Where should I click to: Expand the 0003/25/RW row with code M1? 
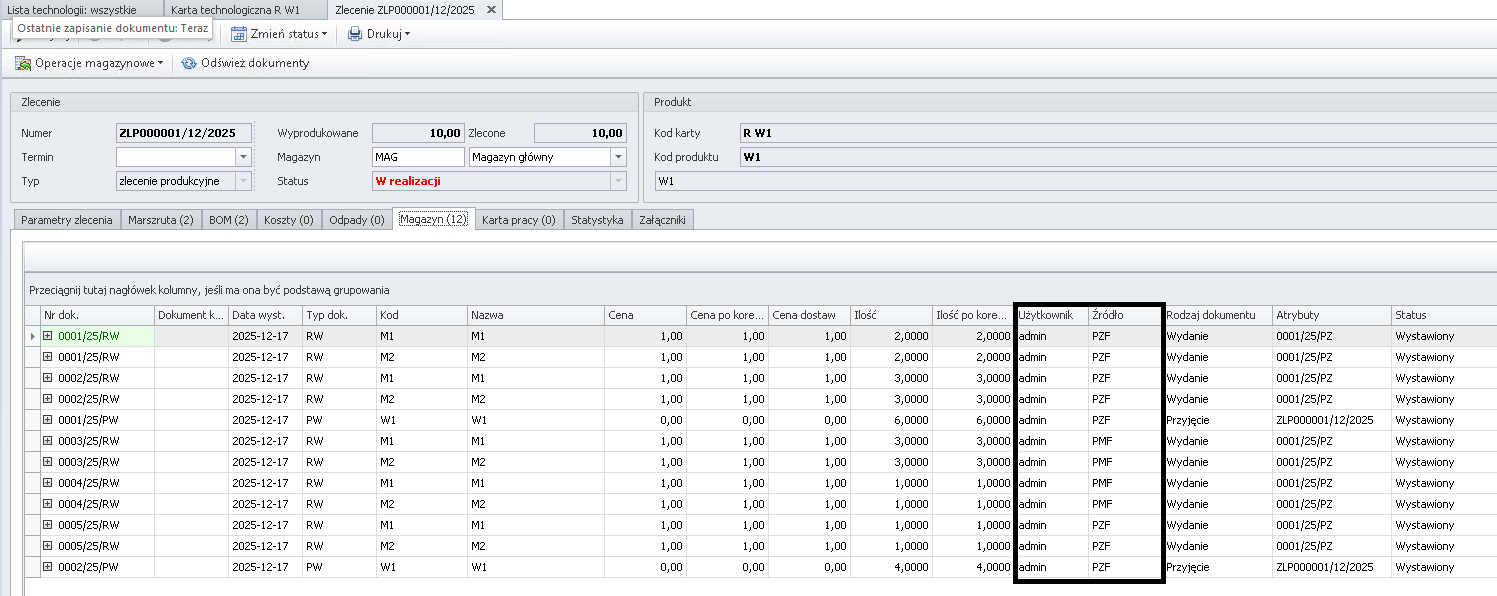point(47,441)
